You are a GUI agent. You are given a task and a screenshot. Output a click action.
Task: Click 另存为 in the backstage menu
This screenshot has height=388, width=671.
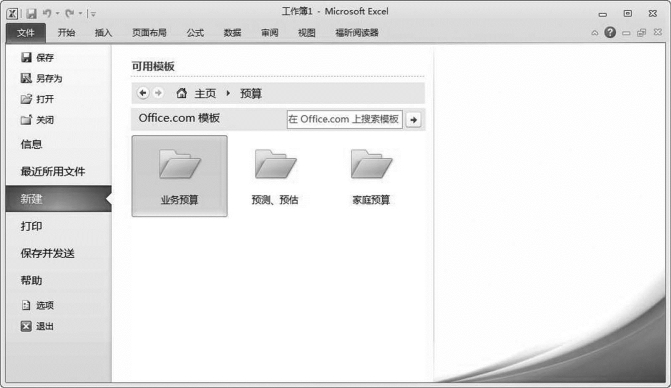42,78
